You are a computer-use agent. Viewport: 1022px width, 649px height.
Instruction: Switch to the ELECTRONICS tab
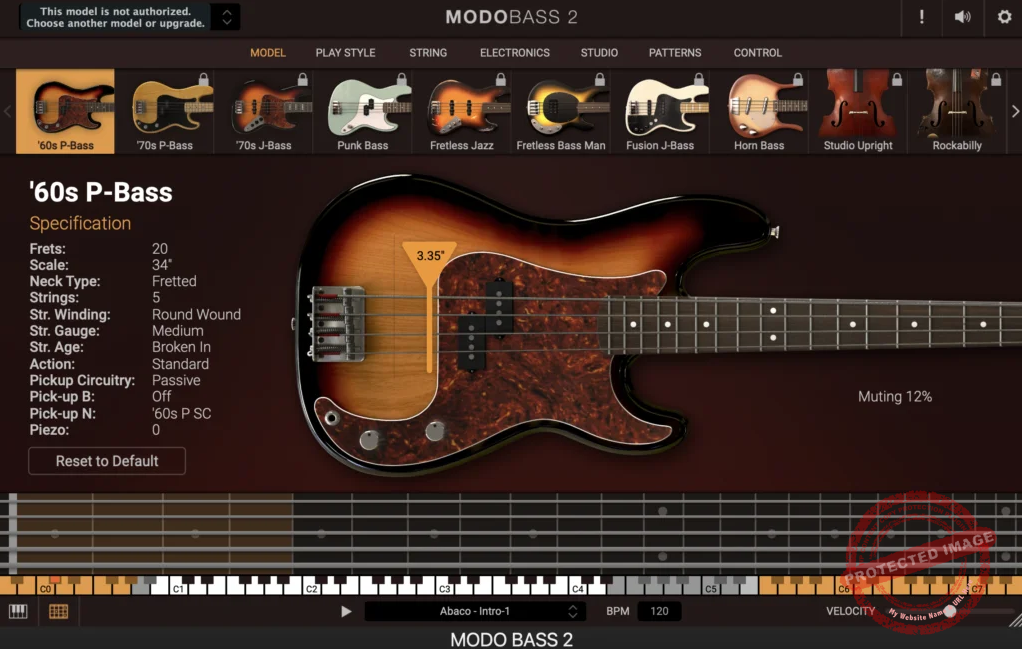pos(515,53)
